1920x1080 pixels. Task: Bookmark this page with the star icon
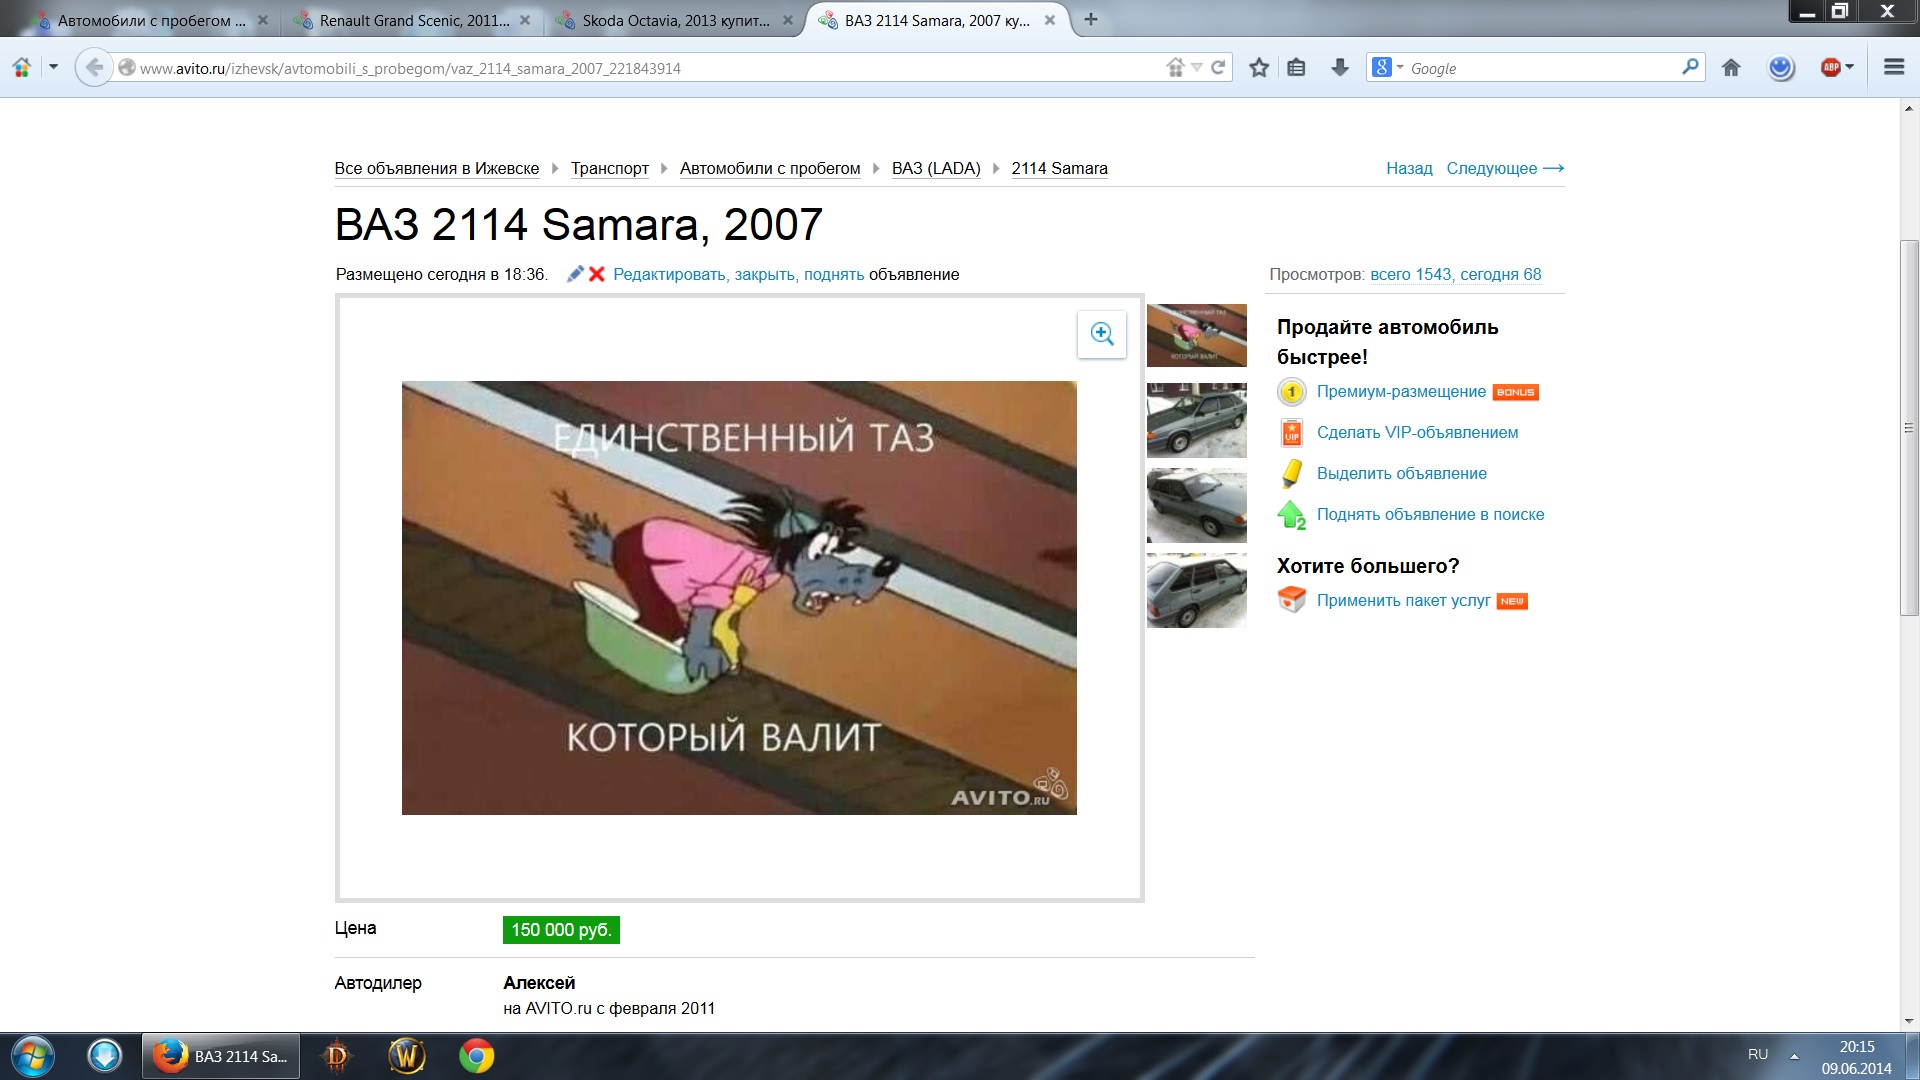pyautogui.click(x=1259, y=68)
